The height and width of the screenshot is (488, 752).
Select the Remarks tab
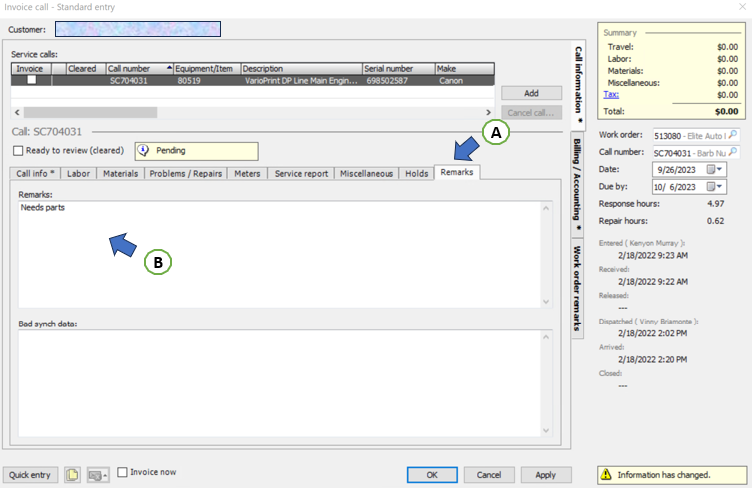[x=457, y=172]
